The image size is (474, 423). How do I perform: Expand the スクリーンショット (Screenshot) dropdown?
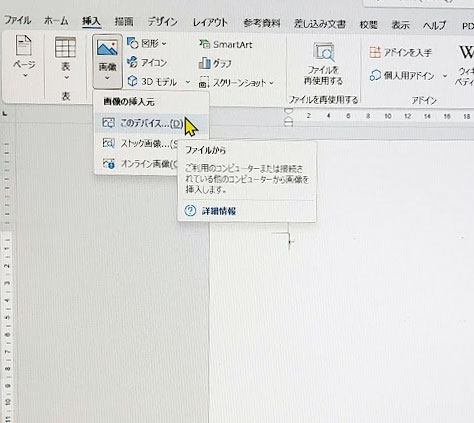coord(271,83)
